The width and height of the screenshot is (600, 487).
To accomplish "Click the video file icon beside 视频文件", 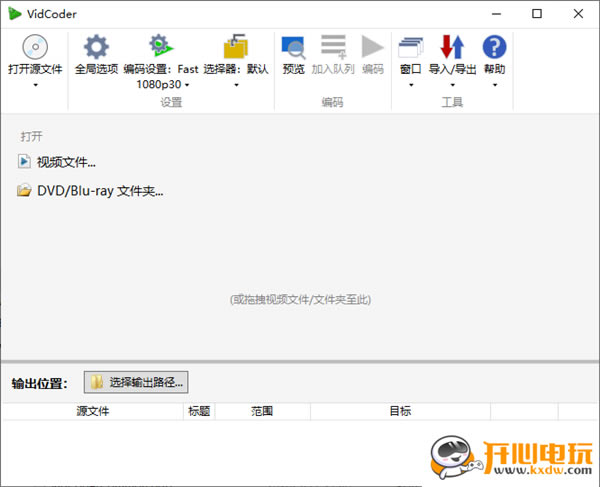I will pyautogui.click(x=24, y=161).
